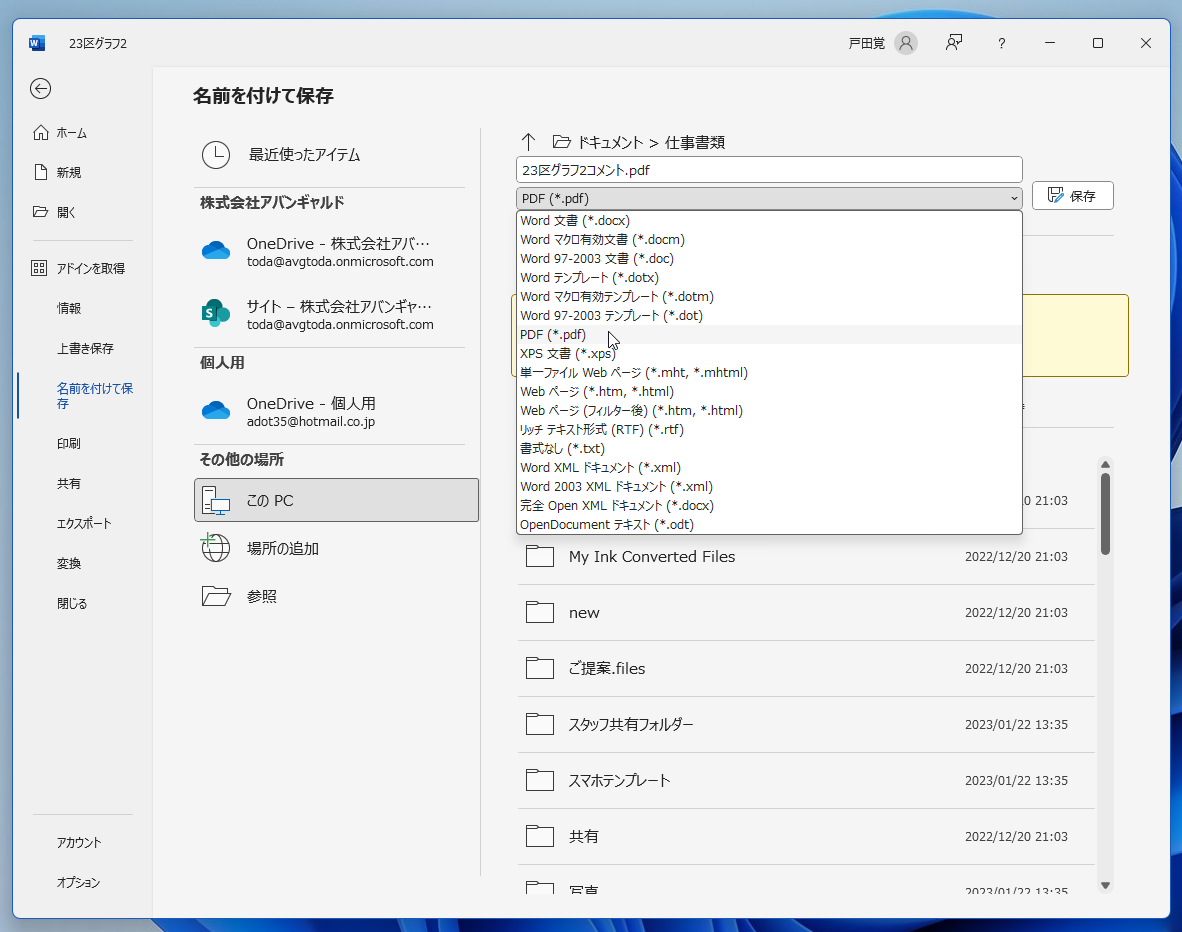1182x932 pixels.
Task: Click the folder icon for My Ink Converted Files
Action: tap(540, 556)
